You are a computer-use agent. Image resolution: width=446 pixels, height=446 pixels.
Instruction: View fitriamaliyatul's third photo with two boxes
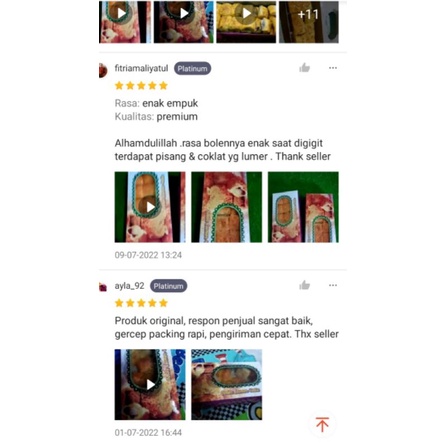click(x=303, y=207)
